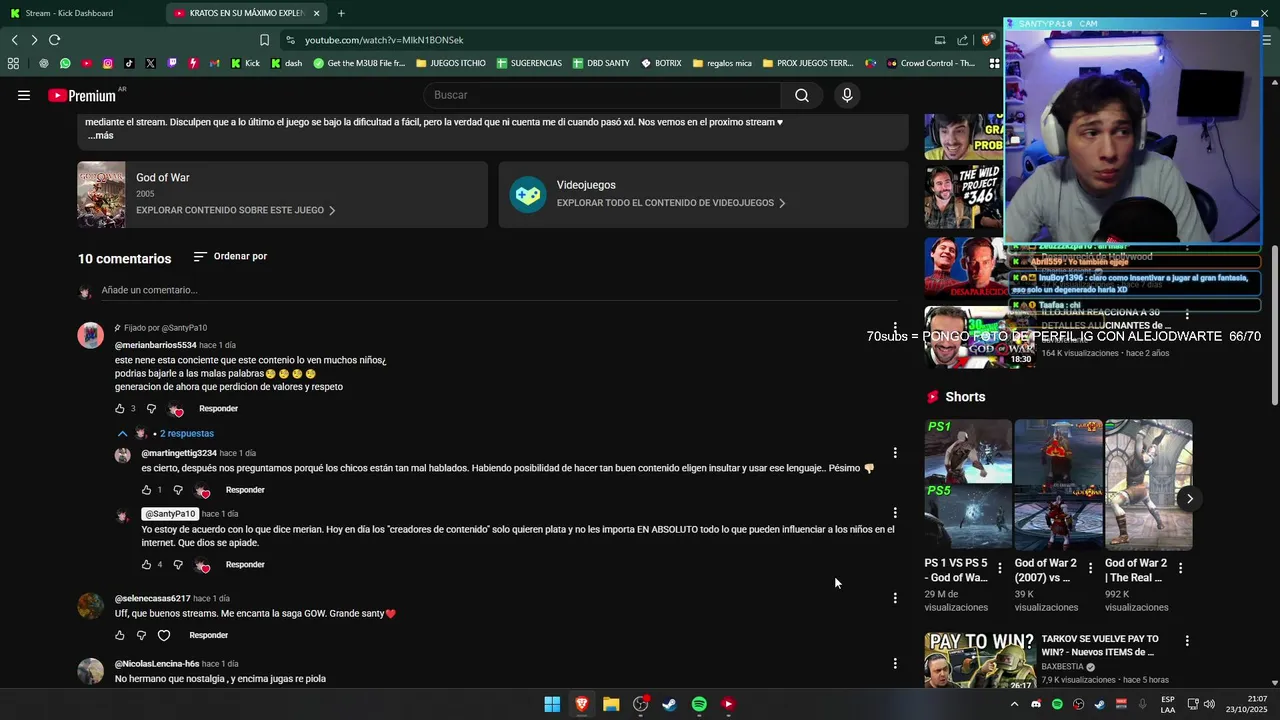Open the volume control in system tray

point(1209,704)
